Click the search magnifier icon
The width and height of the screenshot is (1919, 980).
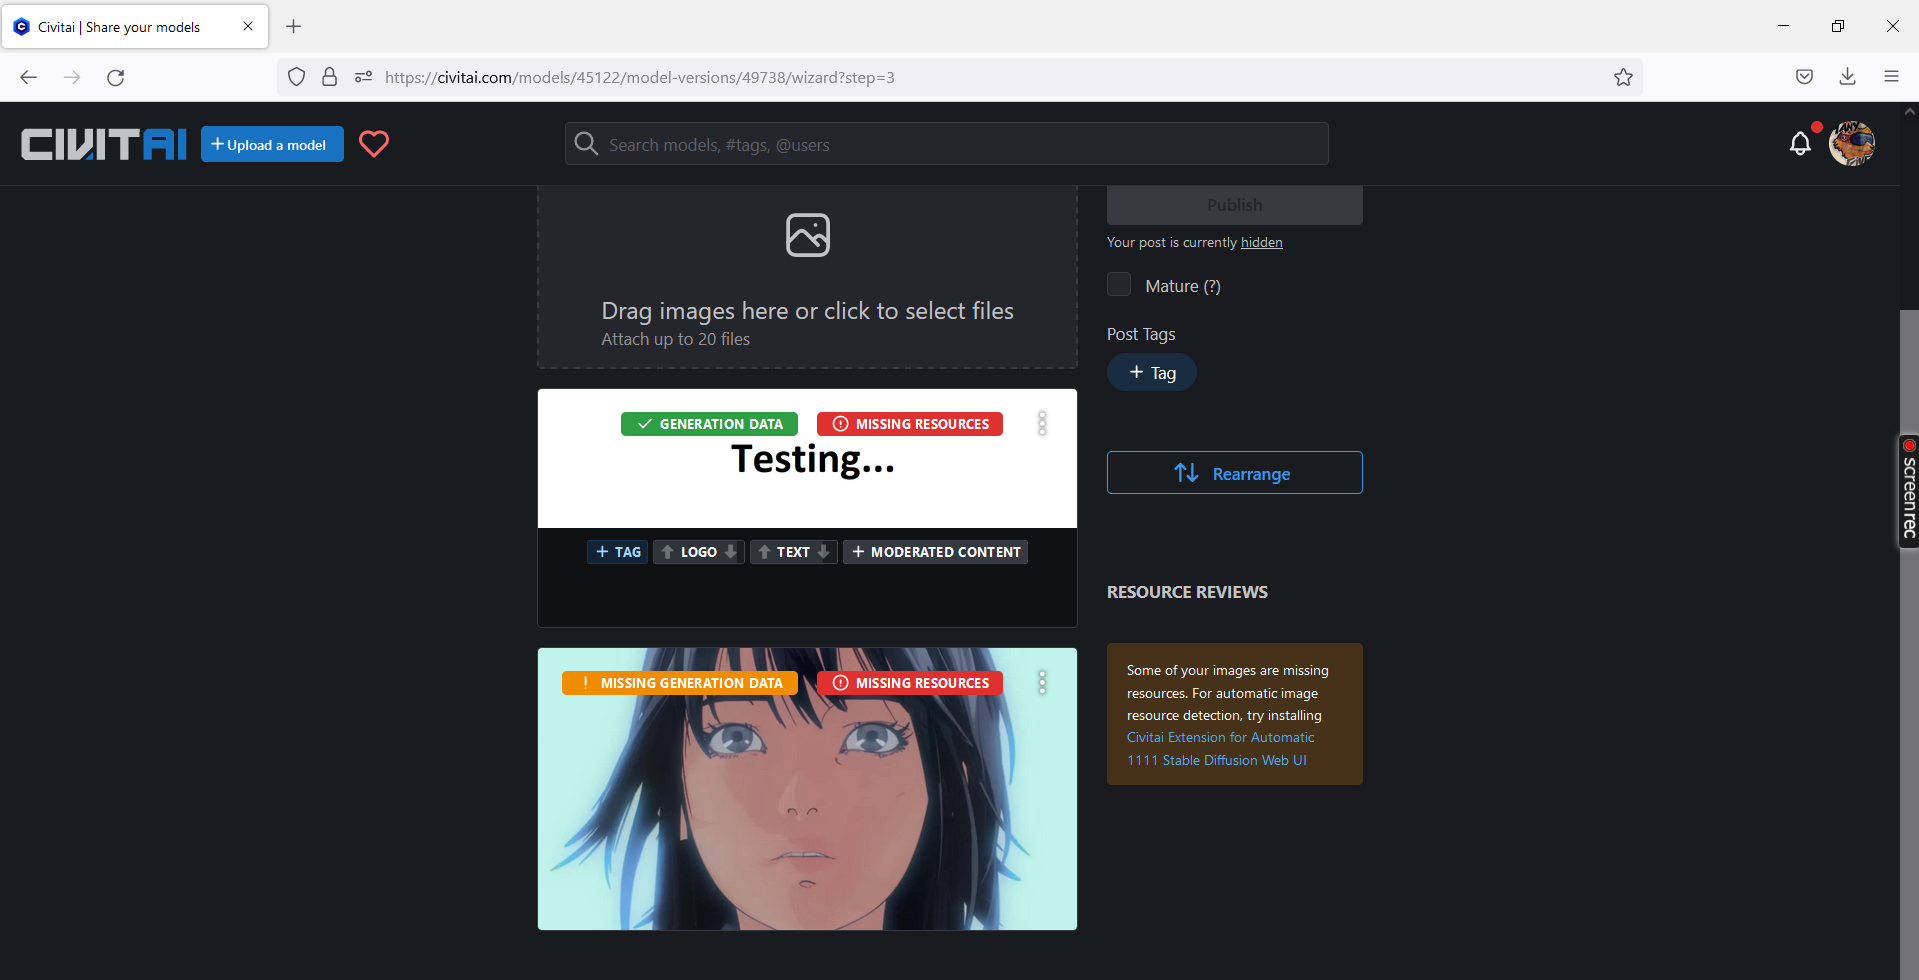coord(586,143)
